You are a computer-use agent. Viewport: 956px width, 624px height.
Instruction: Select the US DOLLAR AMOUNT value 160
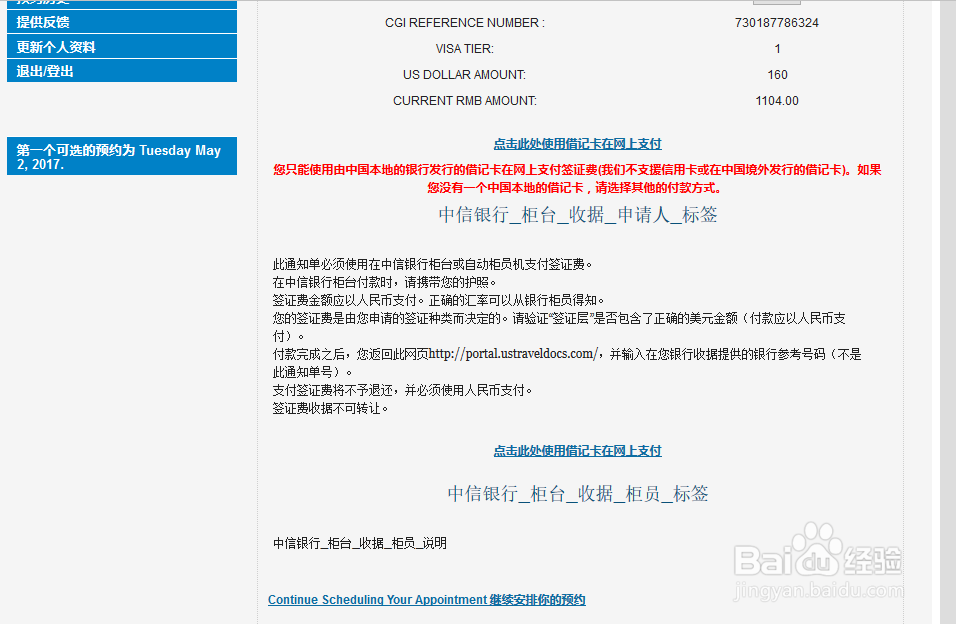coord(777,74)
